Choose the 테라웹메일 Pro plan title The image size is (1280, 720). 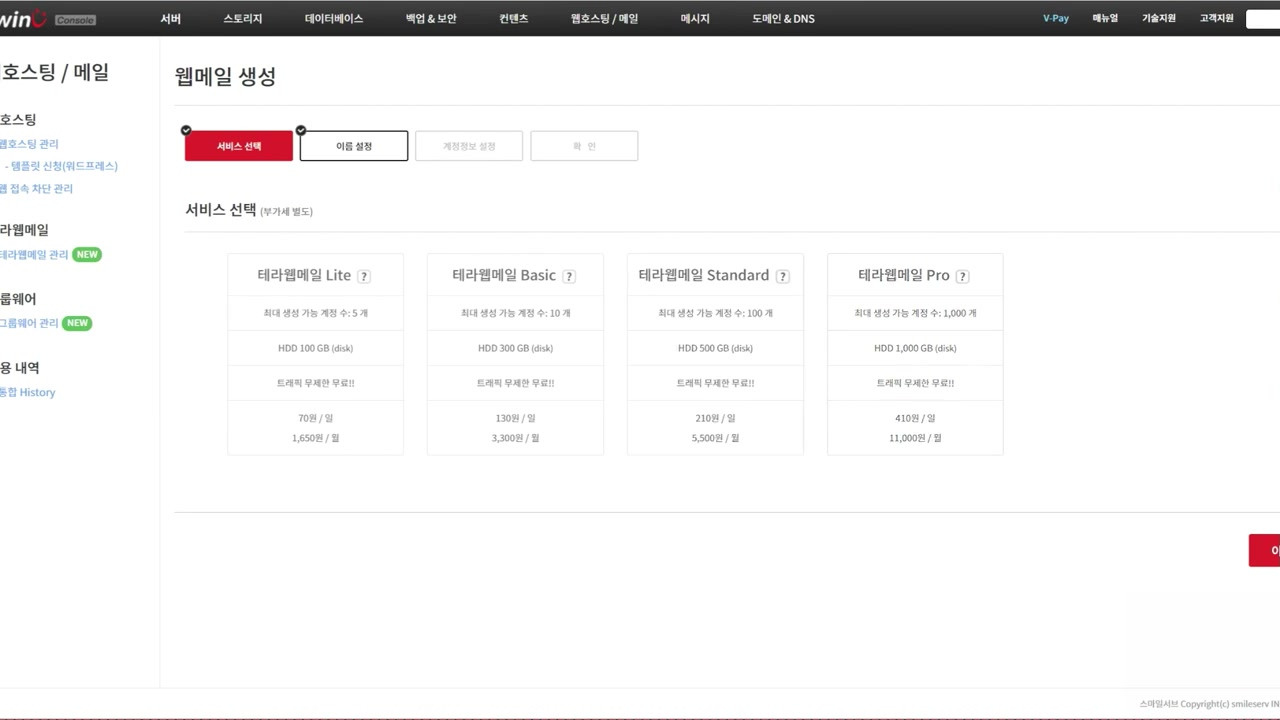point(904,276)
